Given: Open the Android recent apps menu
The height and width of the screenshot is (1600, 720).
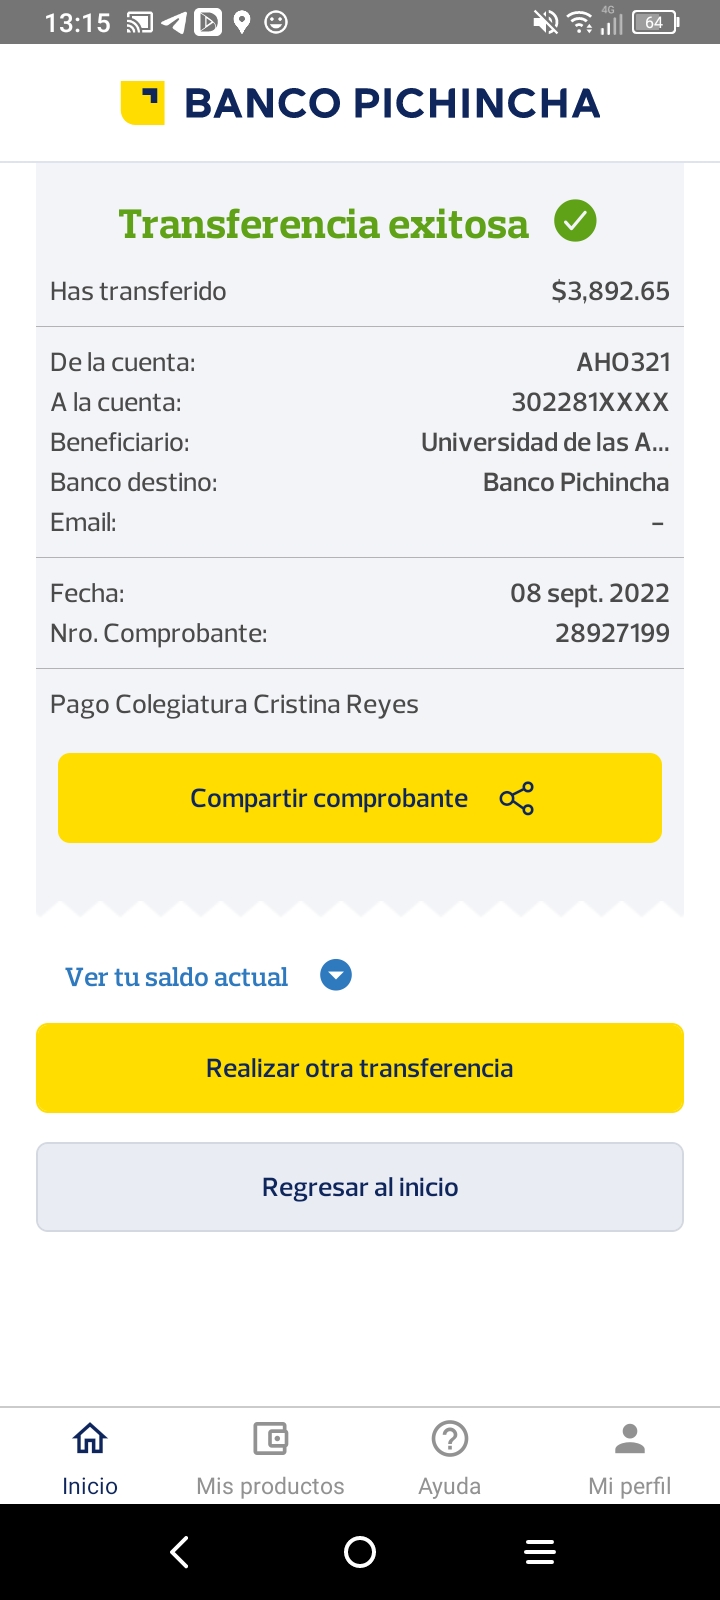Looking at the screenshot, I should [x=540, y=1552].
